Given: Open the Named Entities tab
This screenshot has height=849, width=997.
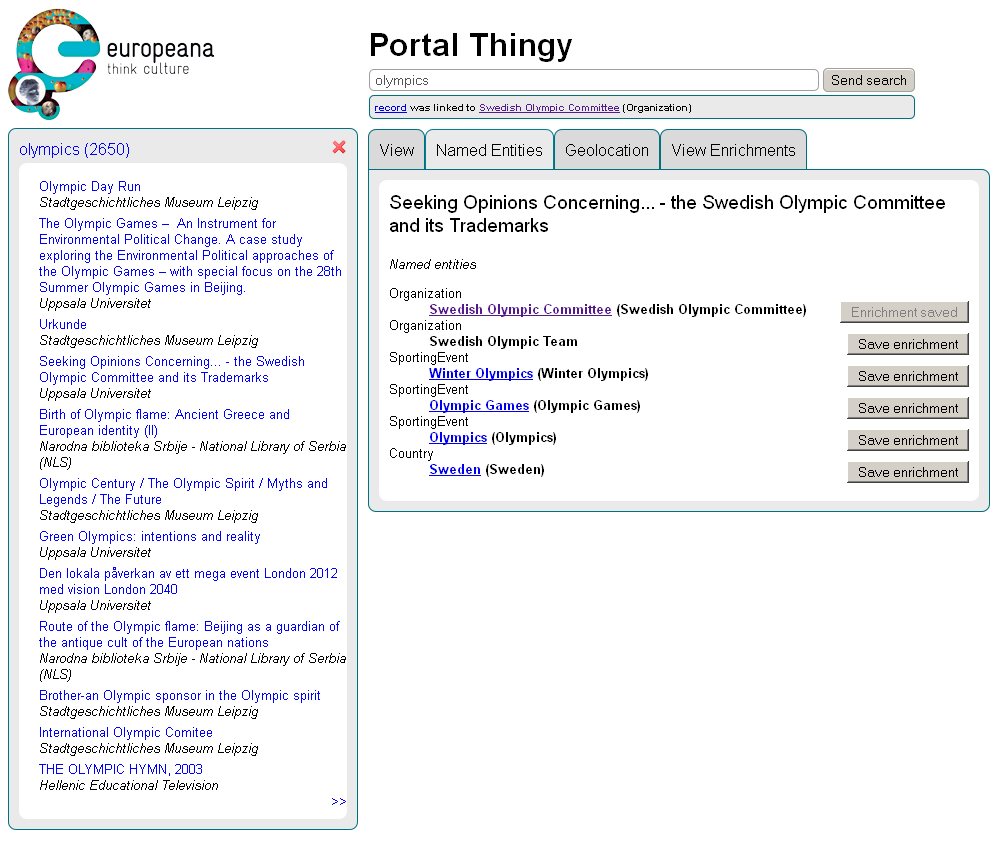Looking at the screenshot, I should click(x=489, y=151).
